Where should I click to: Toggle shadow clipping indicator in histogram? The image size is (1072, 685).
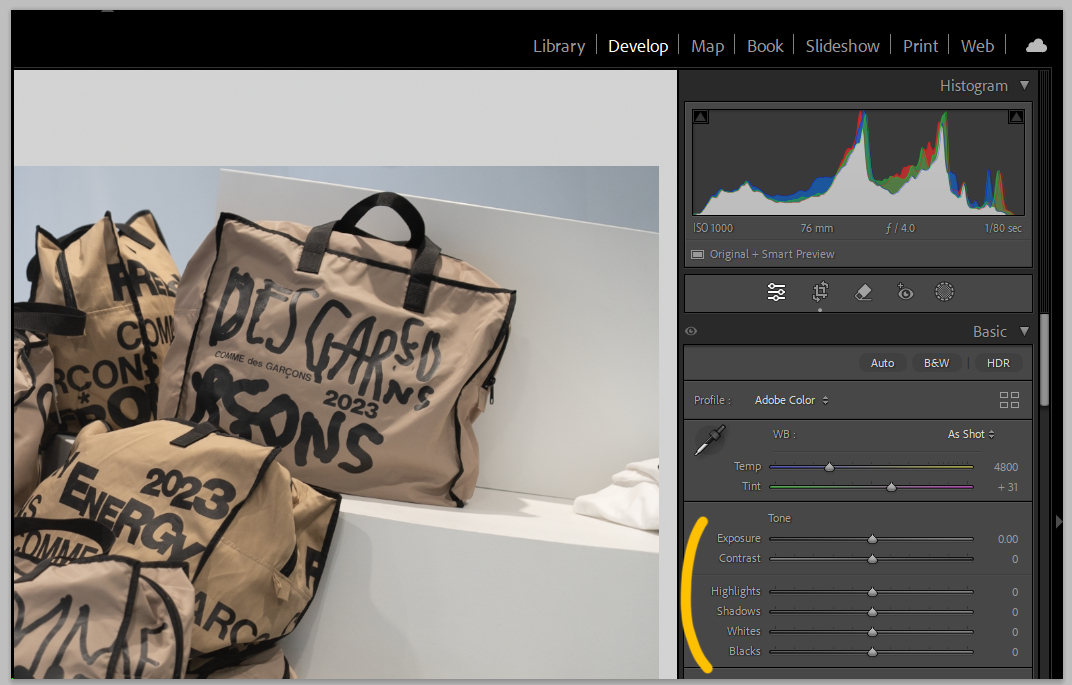701,117
